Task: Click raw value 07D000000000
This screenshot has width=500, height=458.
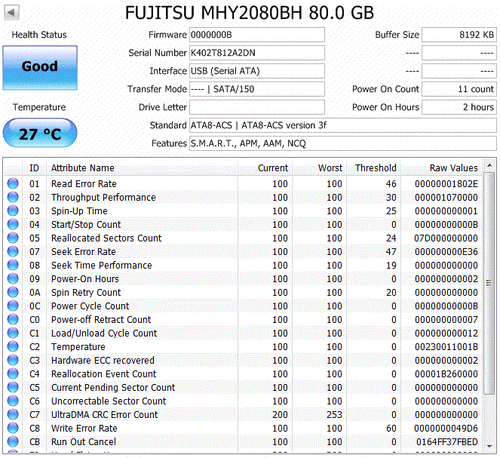Action: pos(446,238)
